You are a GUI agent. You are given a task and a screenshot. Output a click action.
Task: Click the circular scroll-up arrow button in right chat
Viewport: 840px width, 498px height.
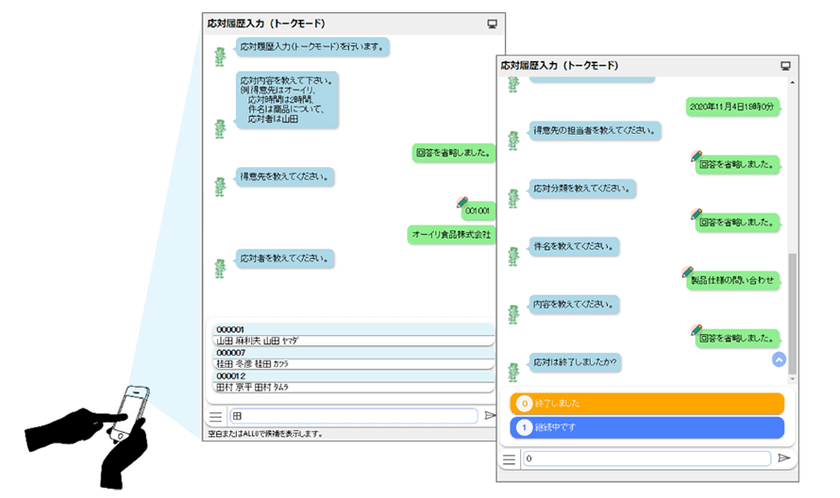(779, 359)
